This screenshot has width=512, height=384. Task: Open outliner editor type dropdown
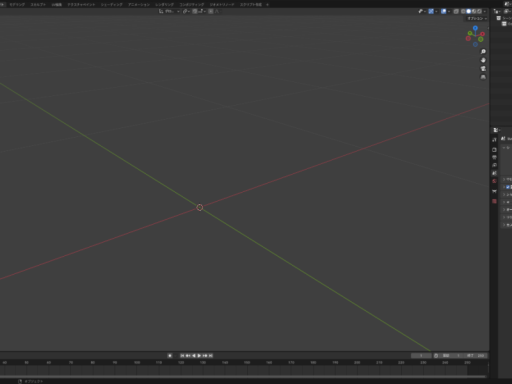point(497,11)
